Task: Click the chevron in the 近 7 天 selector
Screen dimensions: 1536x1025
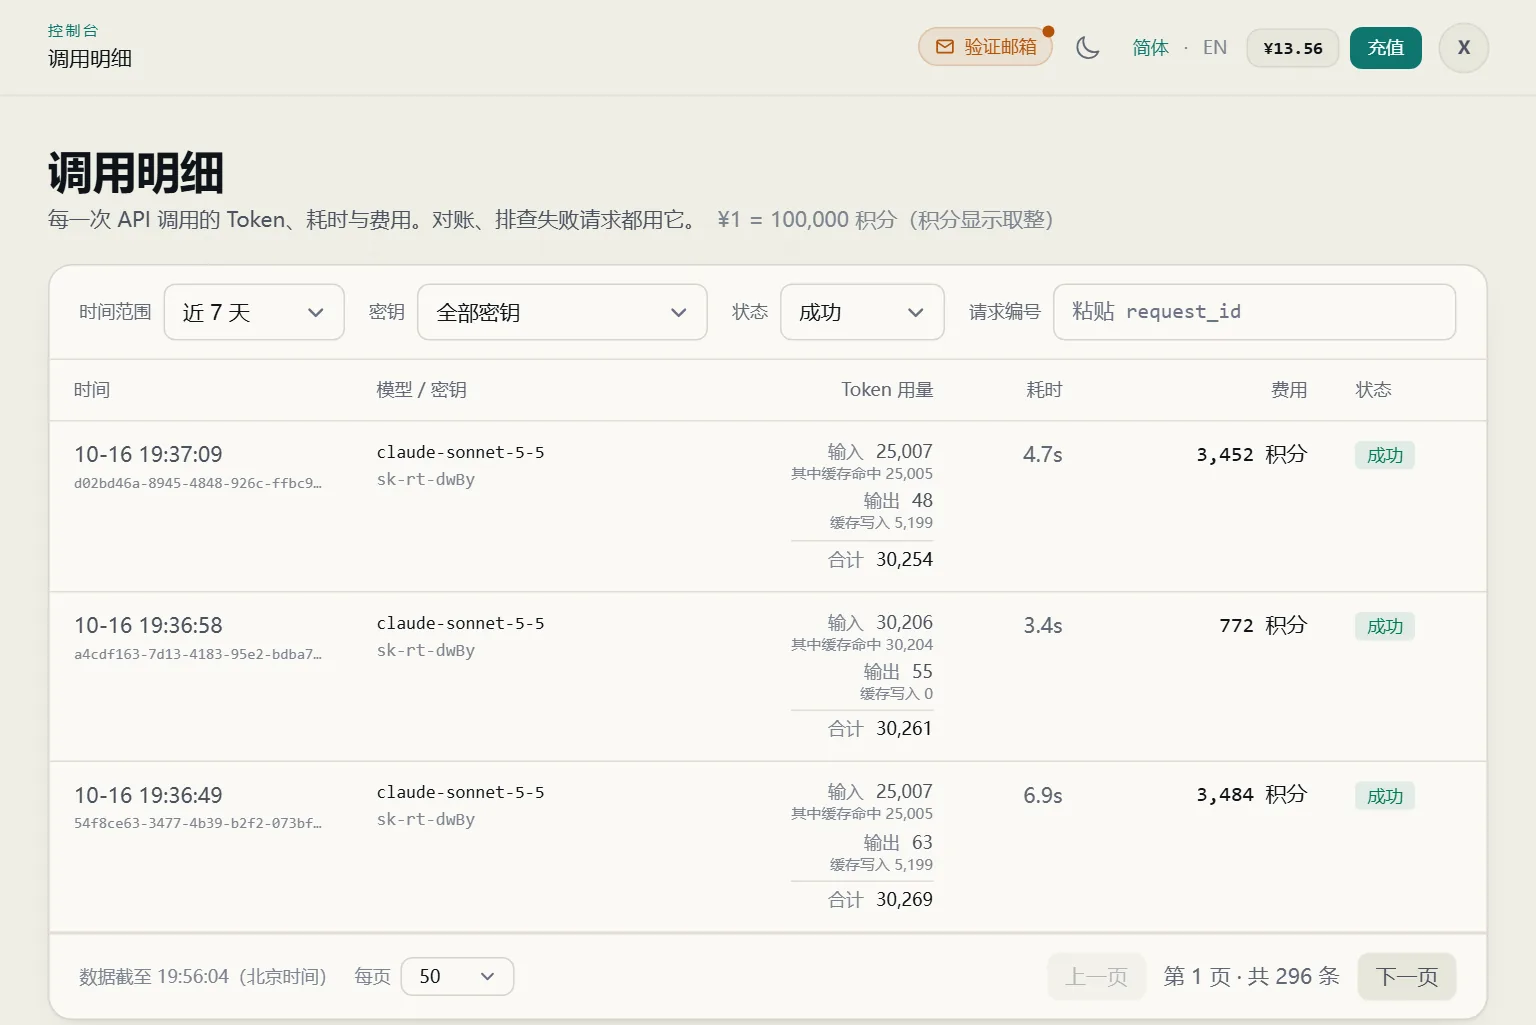Action: 316,313
